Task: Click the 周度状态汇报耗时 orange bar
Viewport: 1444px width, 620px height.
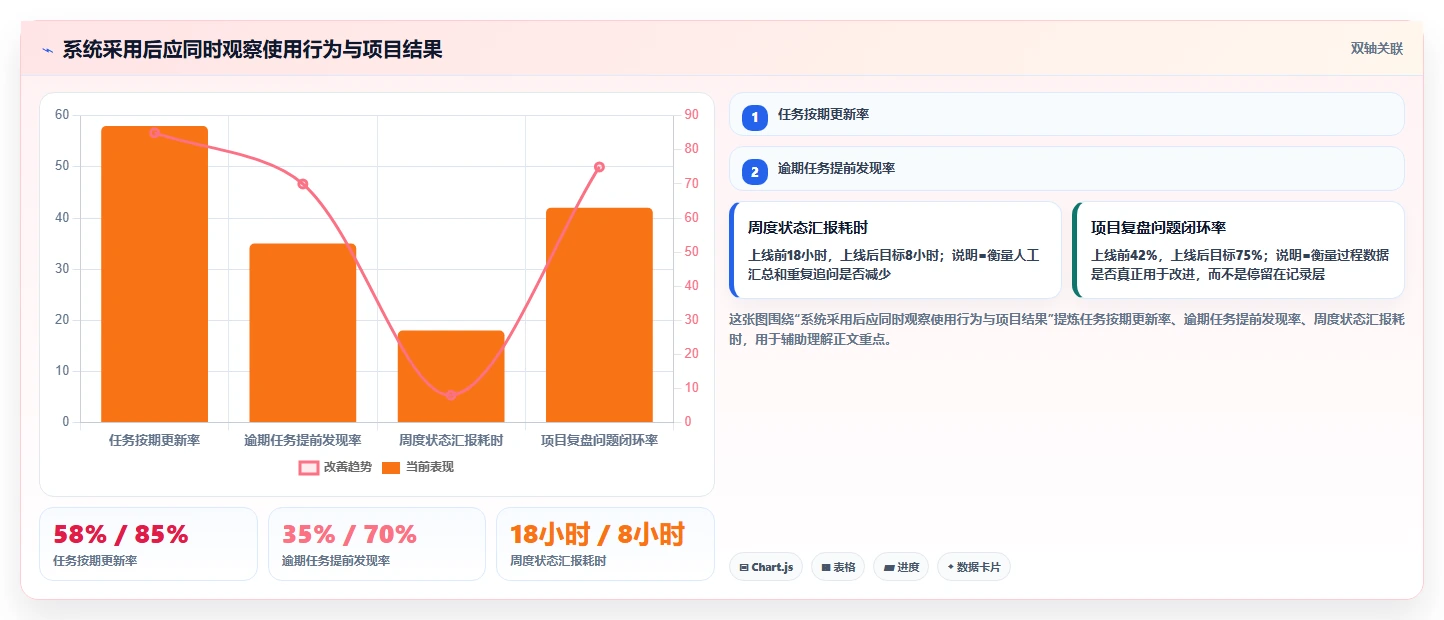Action: coord(451,376)
